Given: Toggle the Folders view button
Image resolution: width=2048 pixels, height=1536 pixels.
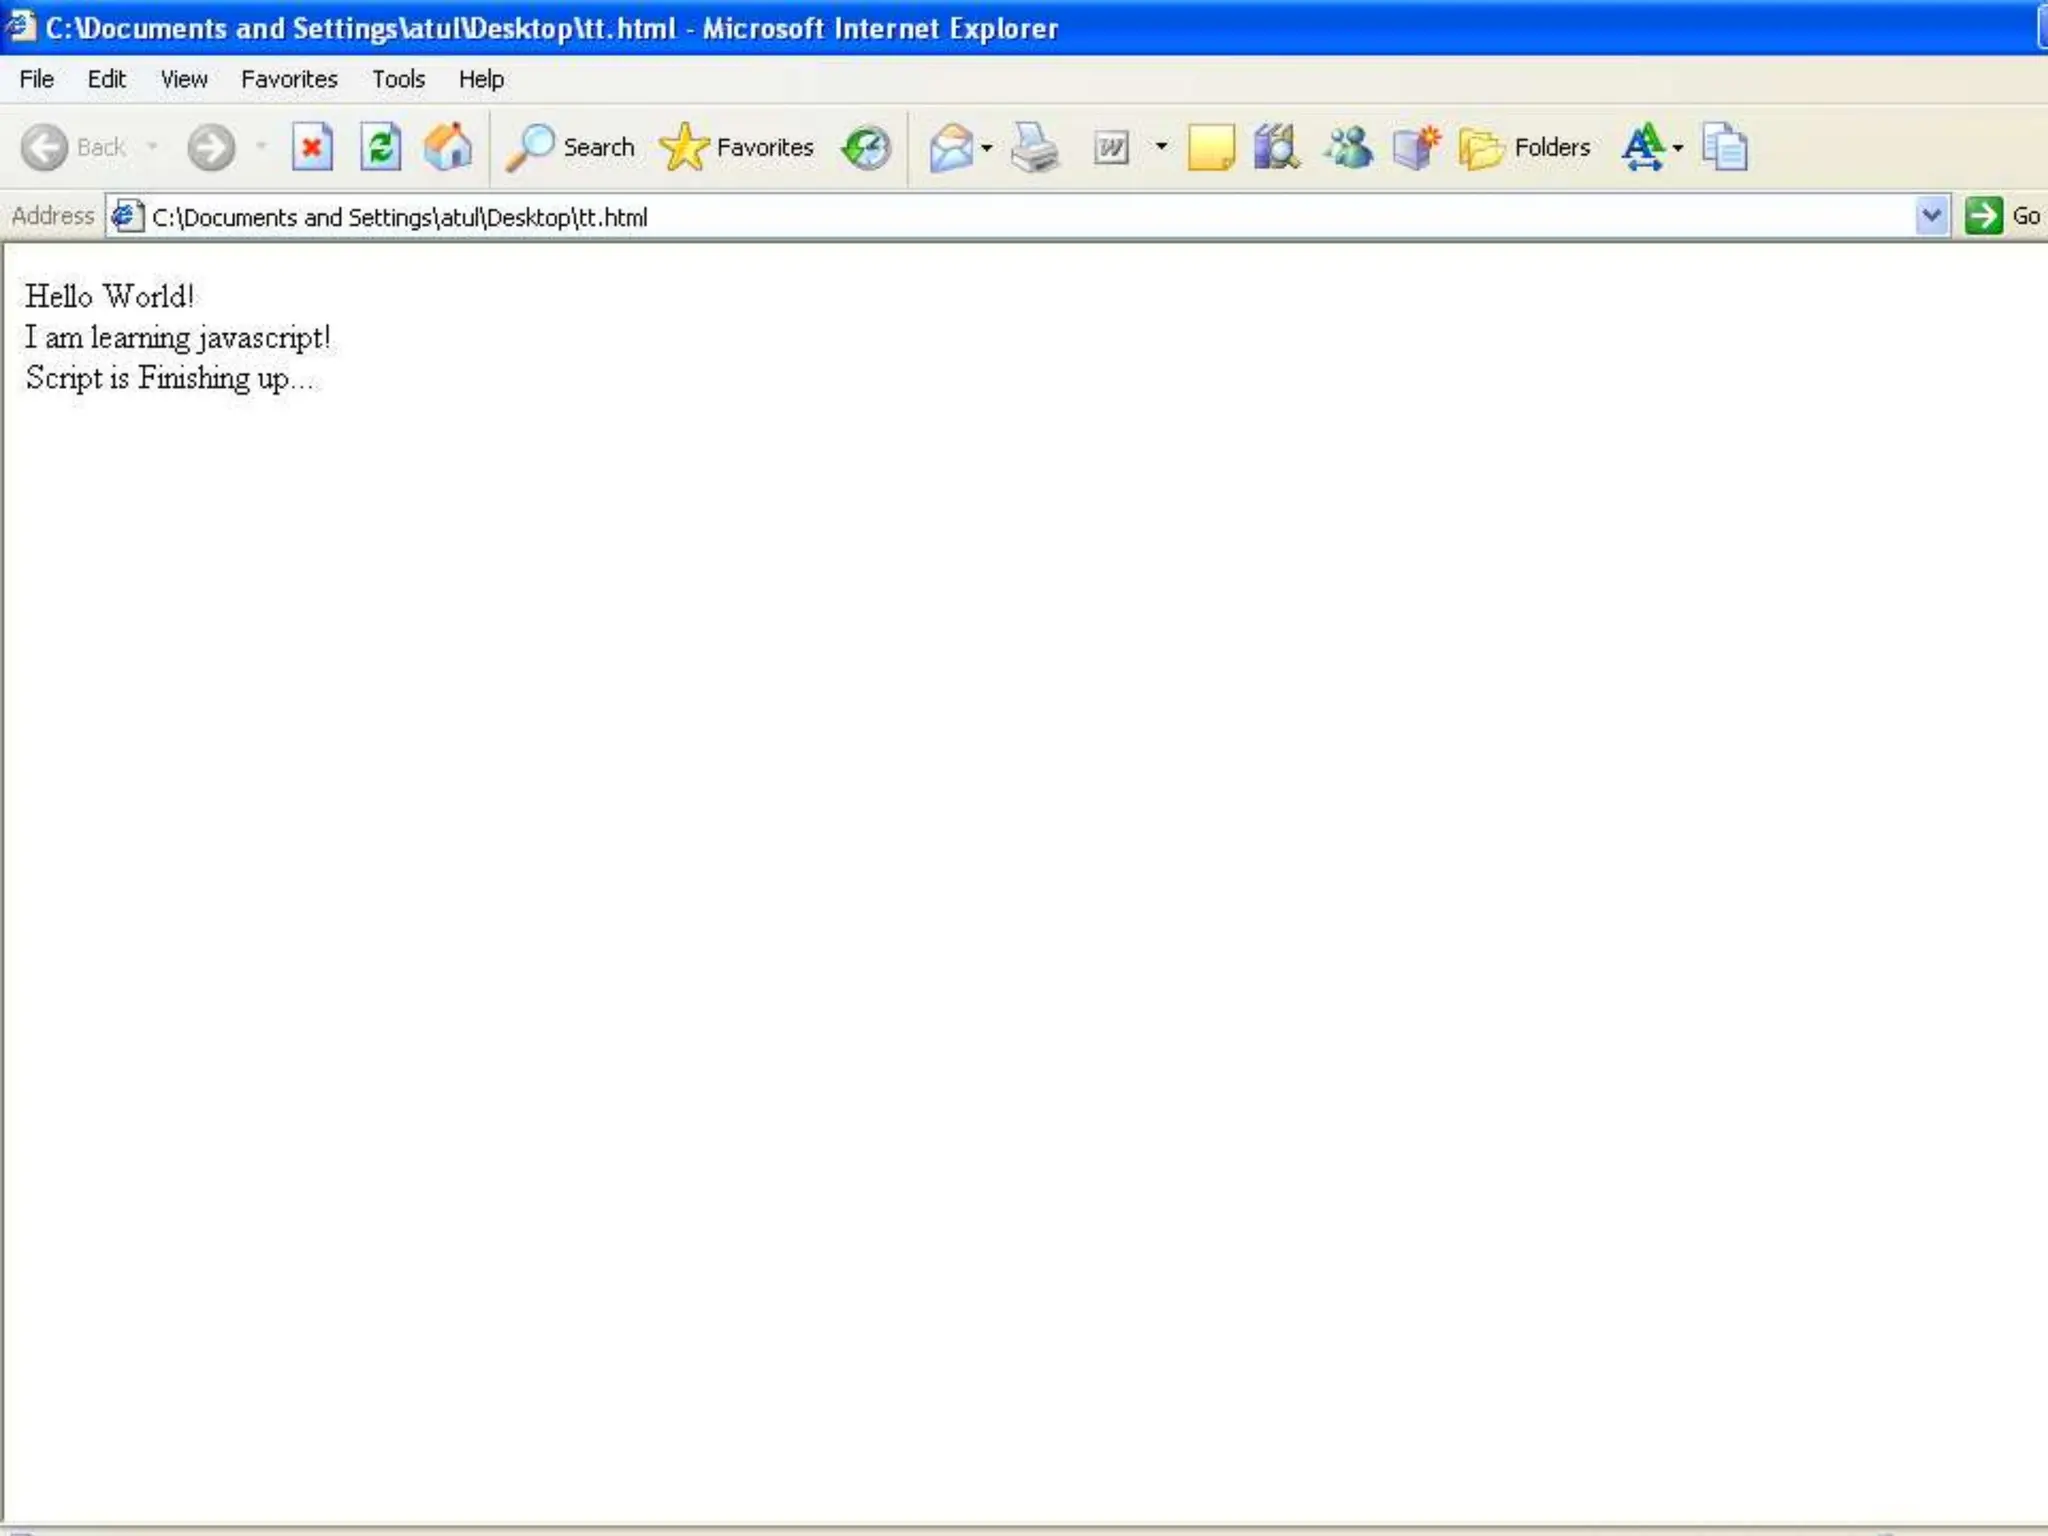Looking at the screenshot, I should 1525,148.
